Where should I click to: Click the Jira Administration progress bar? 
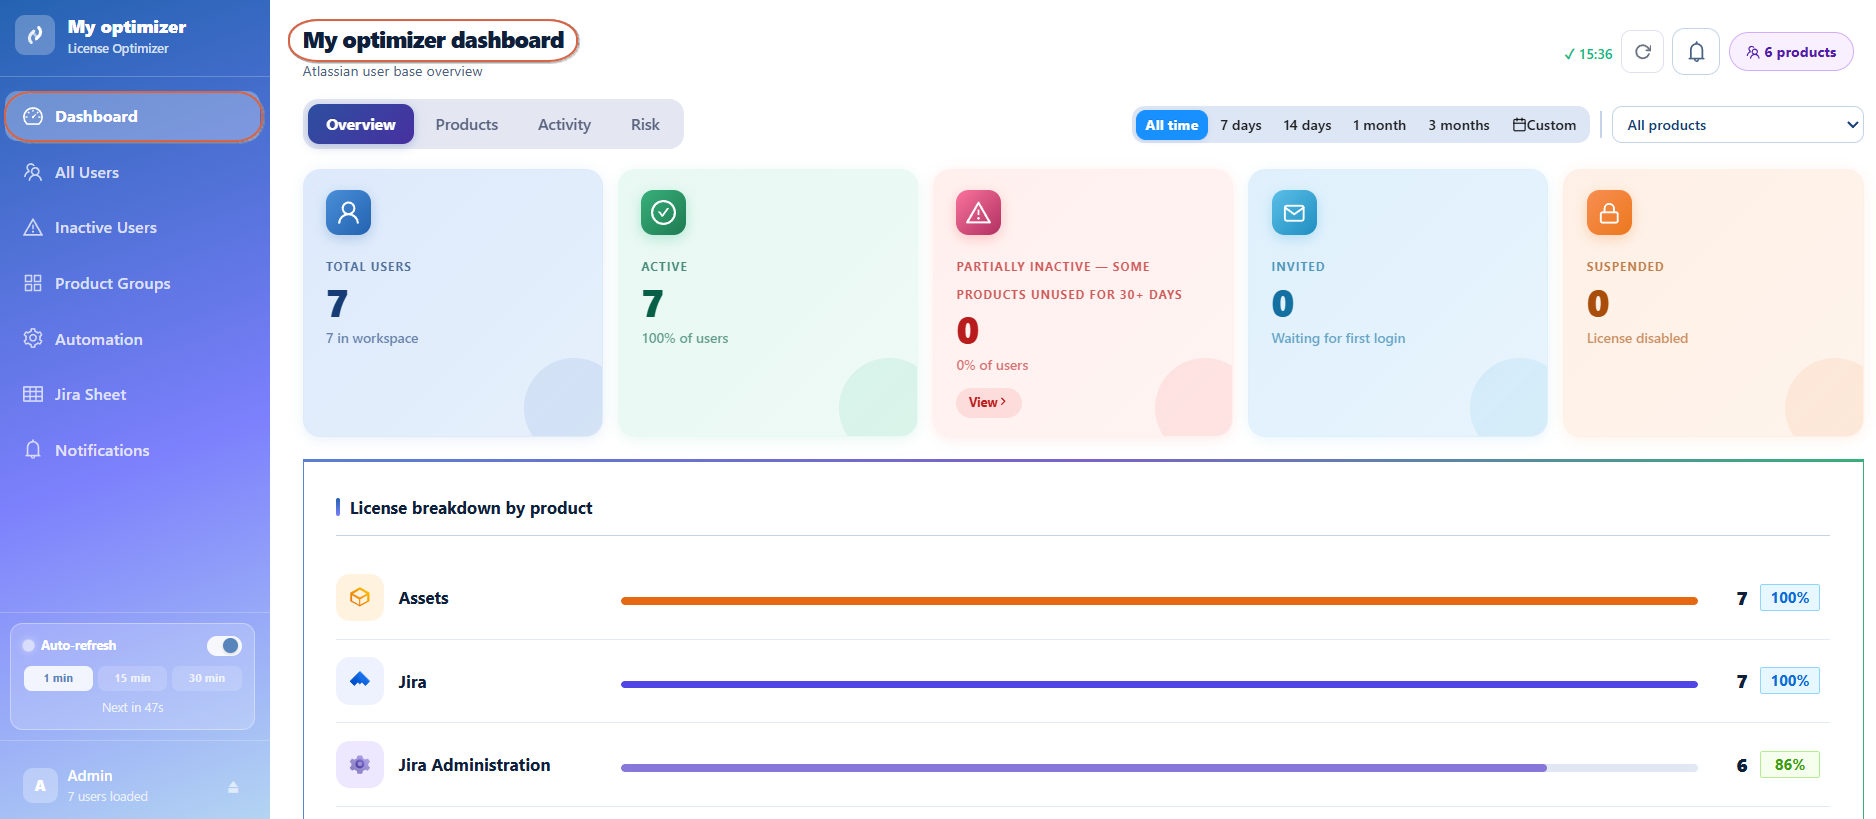1159,768
